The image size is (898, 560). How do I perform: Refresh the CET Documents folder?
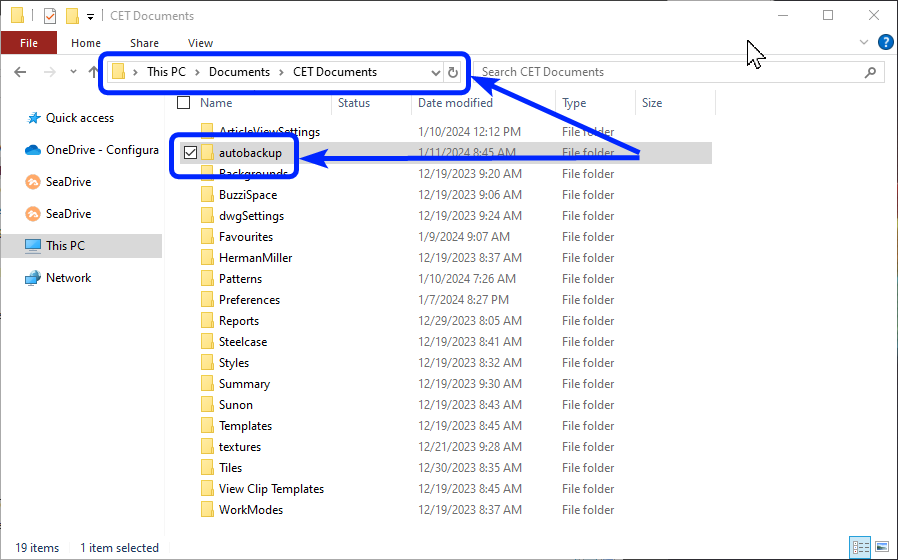click(x=453, y=73)
